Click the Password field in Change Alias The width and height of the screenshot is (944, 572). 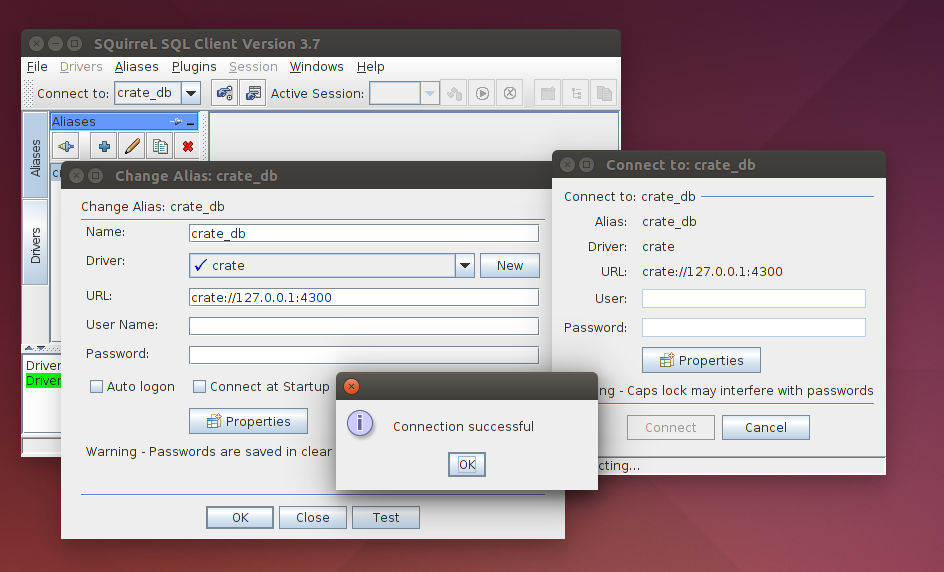(x=364, y=355)
